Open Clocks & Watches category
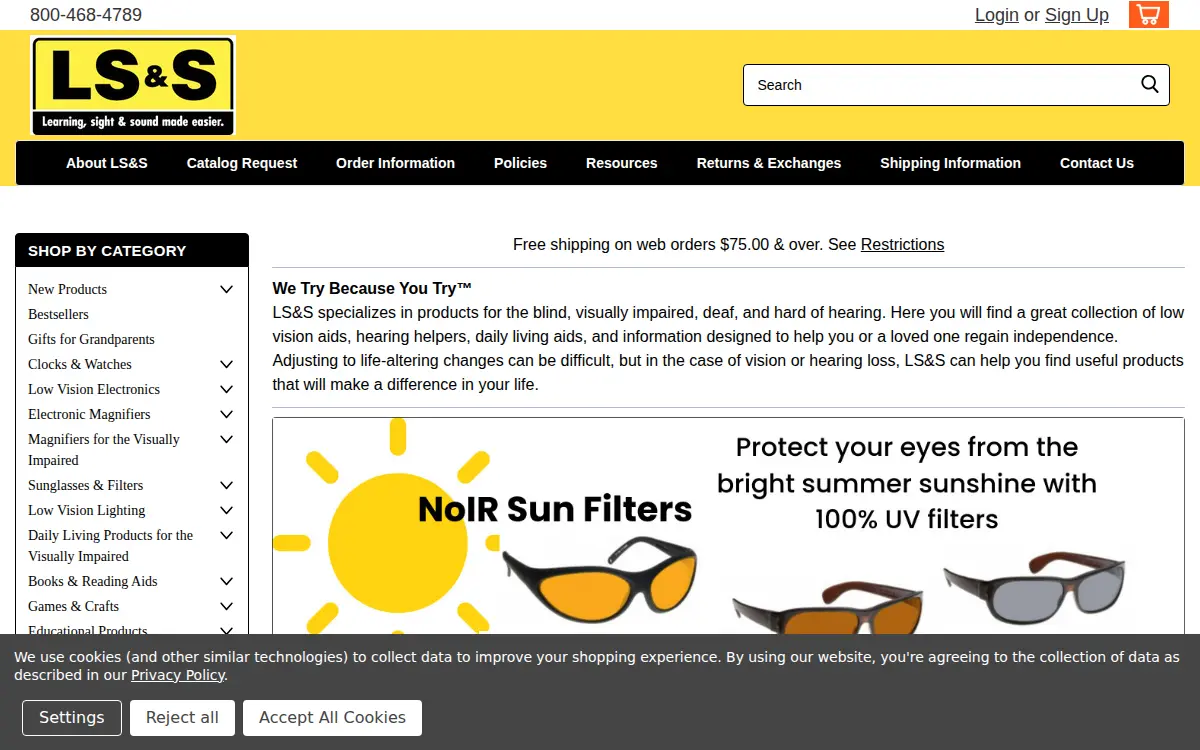This screenshot has height=750, width=1200. pos(80,364)
